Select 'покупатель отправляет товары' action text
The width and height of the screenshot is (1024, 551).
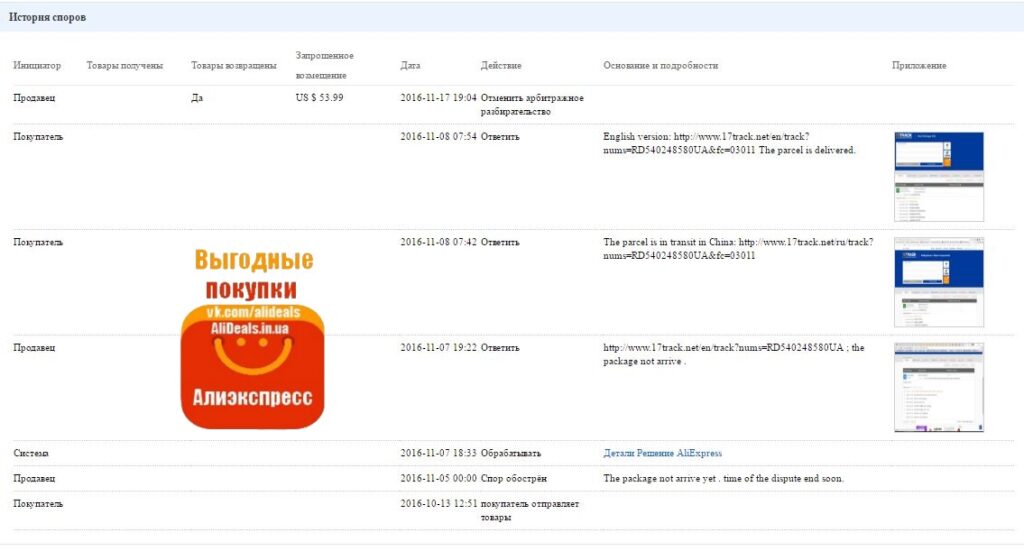point(530,511)
